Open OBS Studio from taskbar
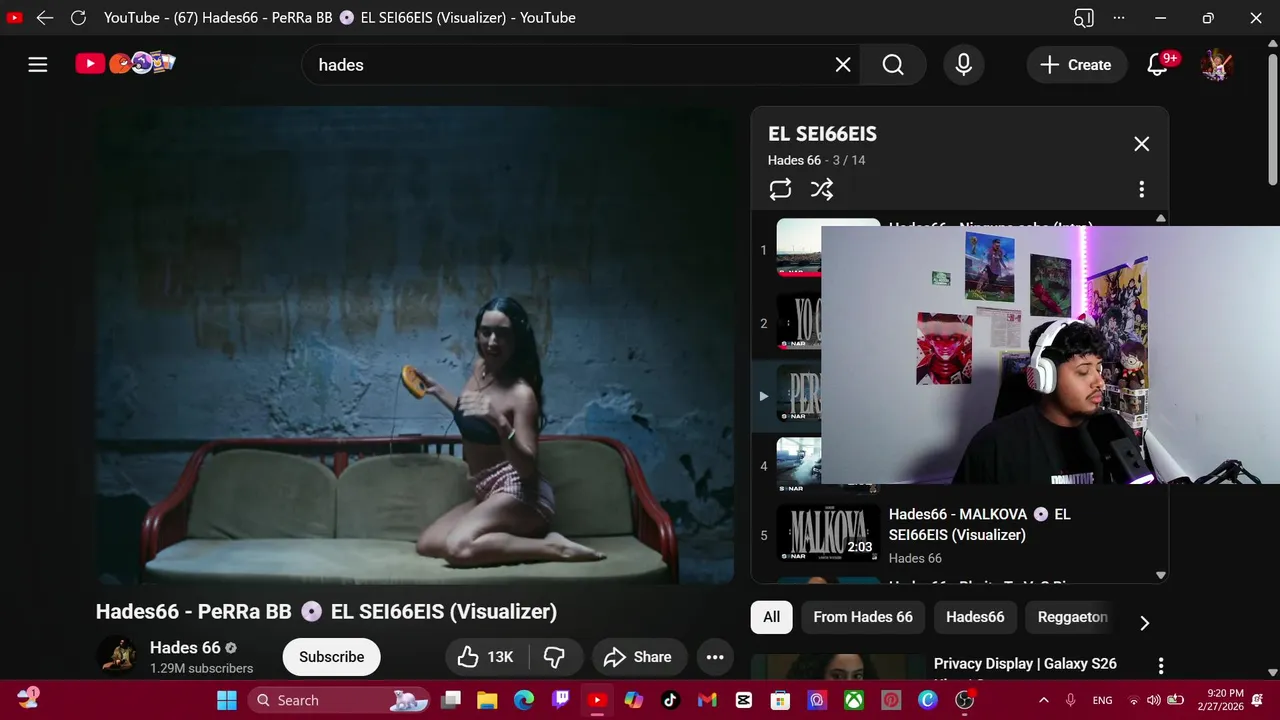The image size is (1280, 720). coord(964,700)
